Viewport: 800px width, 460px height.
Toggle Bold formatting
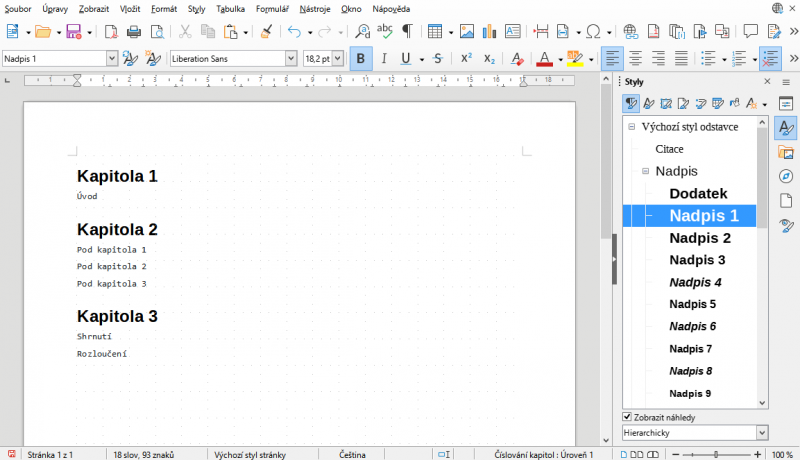point(361,59)
